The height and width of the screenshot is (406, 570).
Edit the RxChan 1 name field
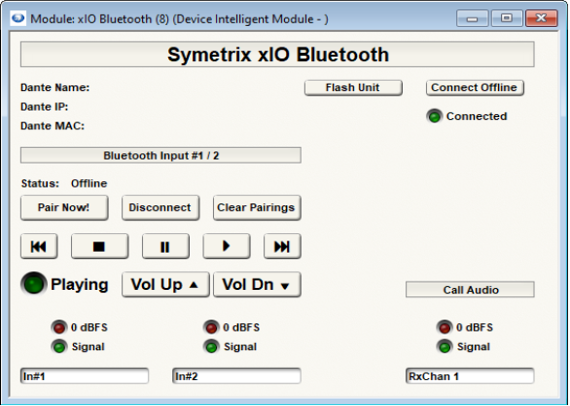(x=470, y=376)
